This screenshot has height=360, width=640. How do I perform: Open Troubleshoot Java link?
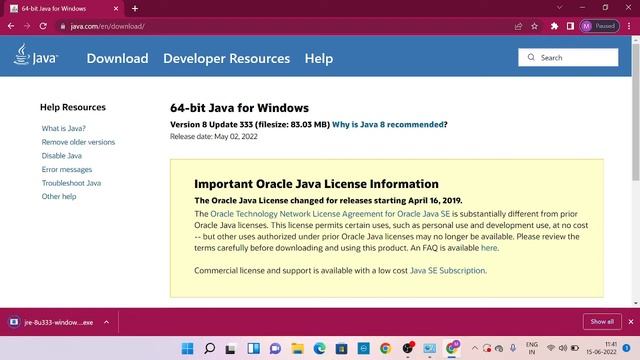[71, 183]
